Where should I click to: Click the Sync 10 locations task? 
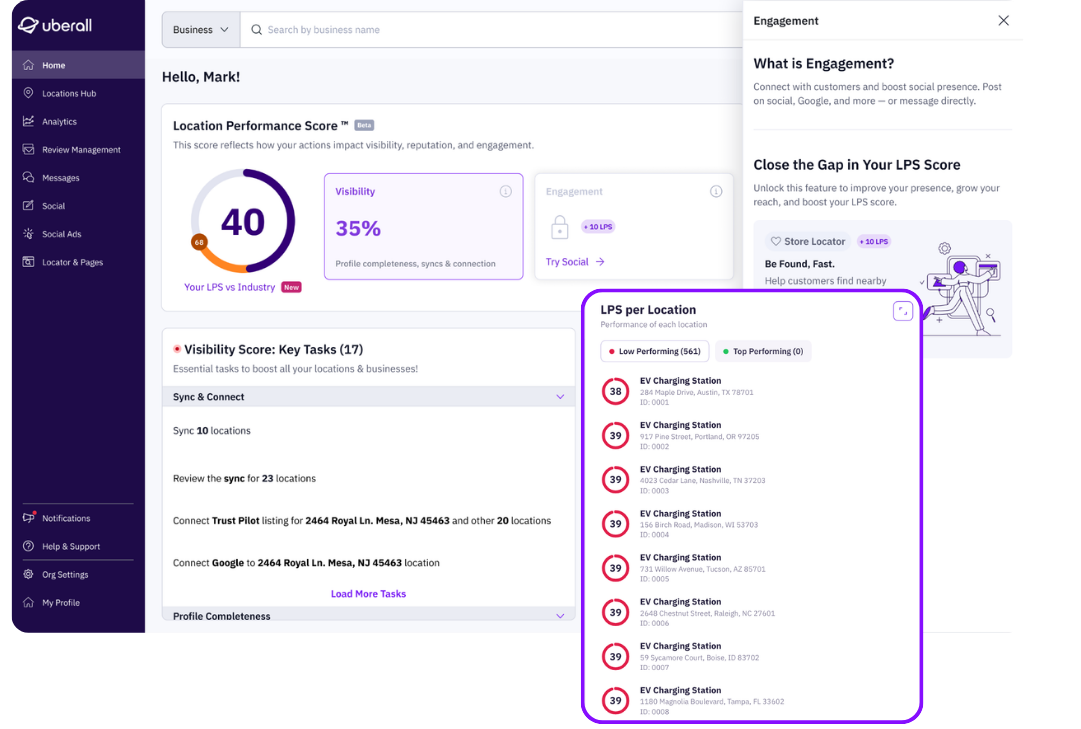(212, 430)
